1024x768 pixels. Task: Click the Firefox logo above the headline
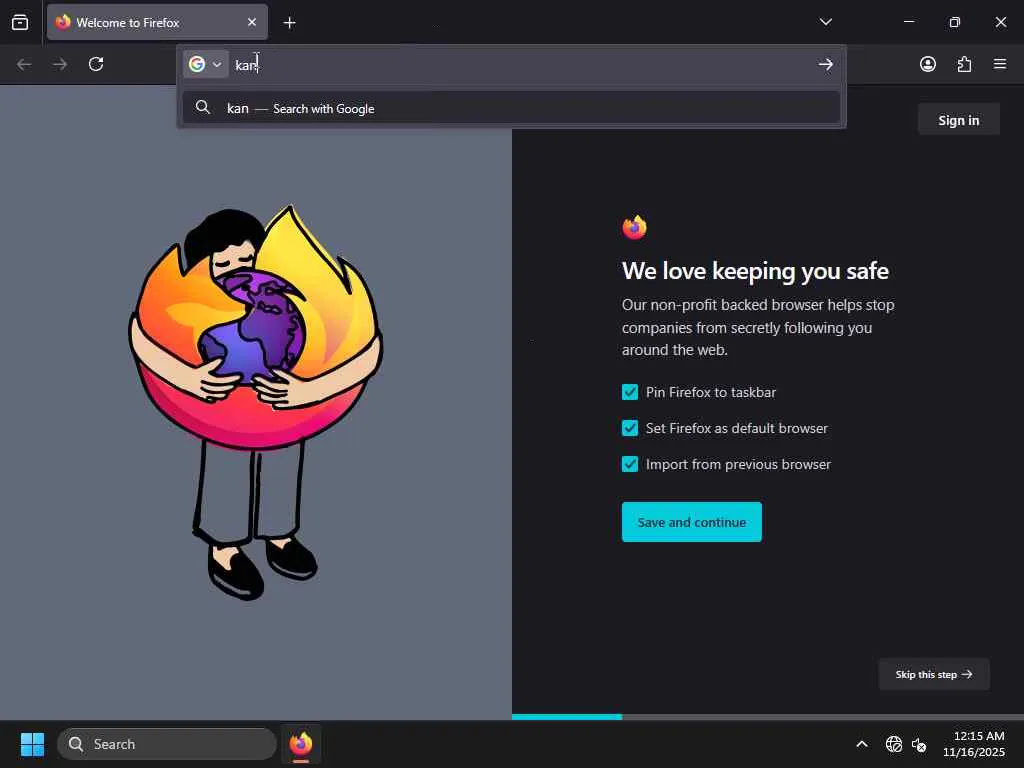click(634, 228)
